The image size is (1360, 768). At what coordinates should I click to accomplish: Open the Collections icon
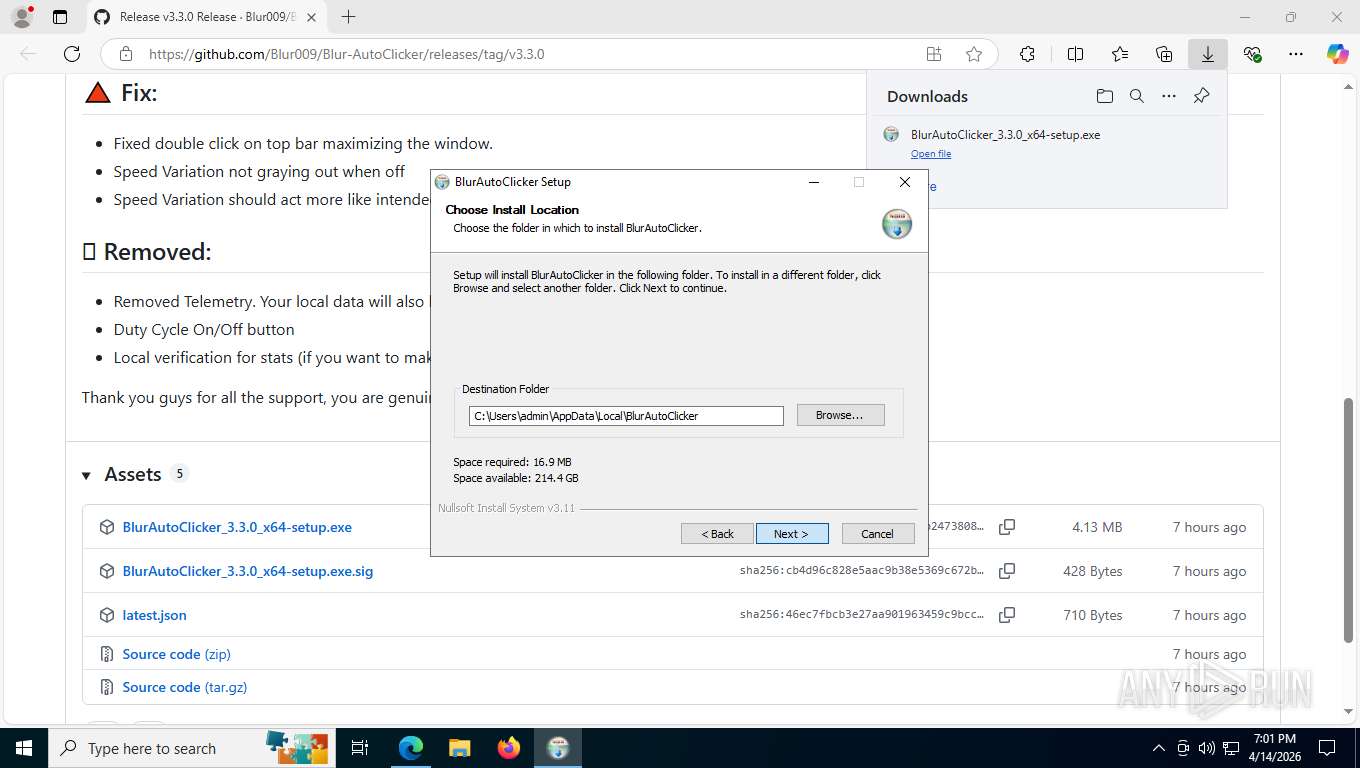[1163, 54]
